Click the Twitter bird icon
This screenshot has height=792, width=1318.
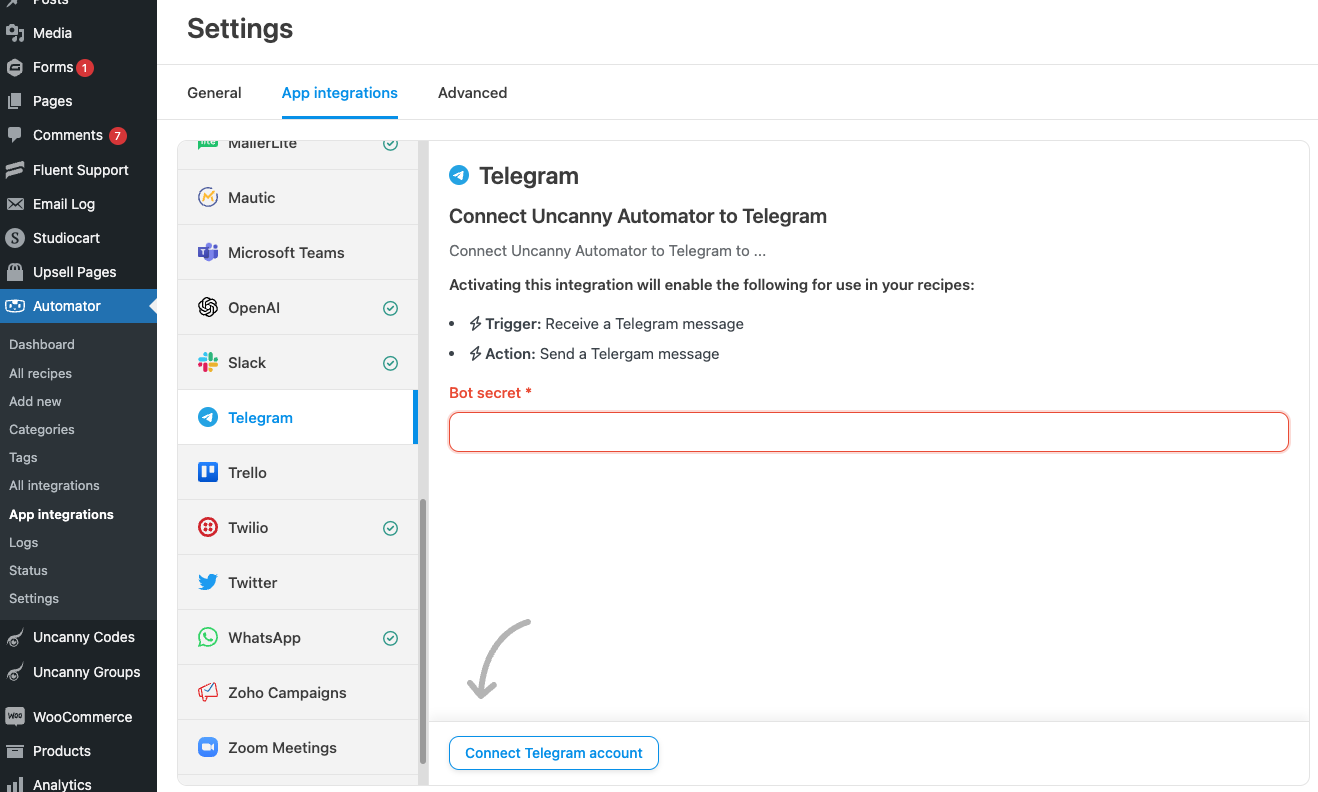pyautogui.click(x=208, y=582)
